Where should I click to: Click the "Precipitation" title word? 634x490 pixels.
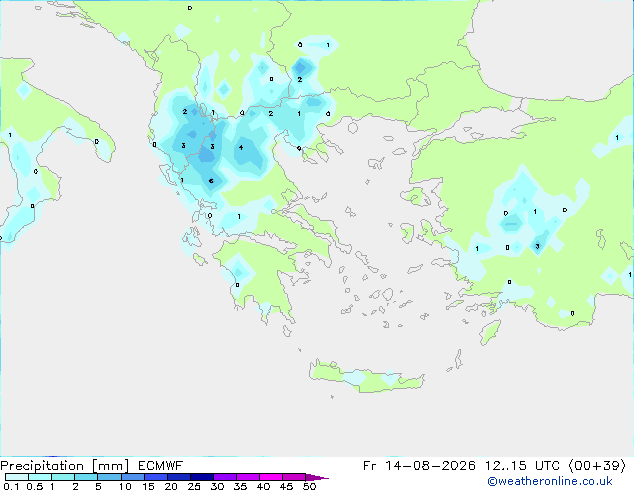tap(42, 466)
